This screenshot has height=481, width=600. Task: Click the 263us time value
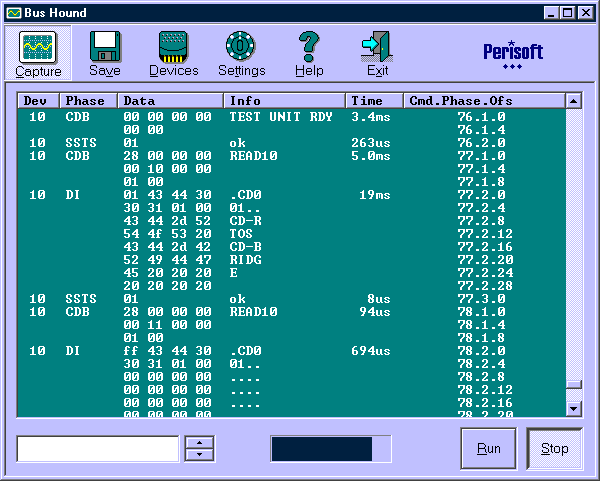tap(371, 143)
